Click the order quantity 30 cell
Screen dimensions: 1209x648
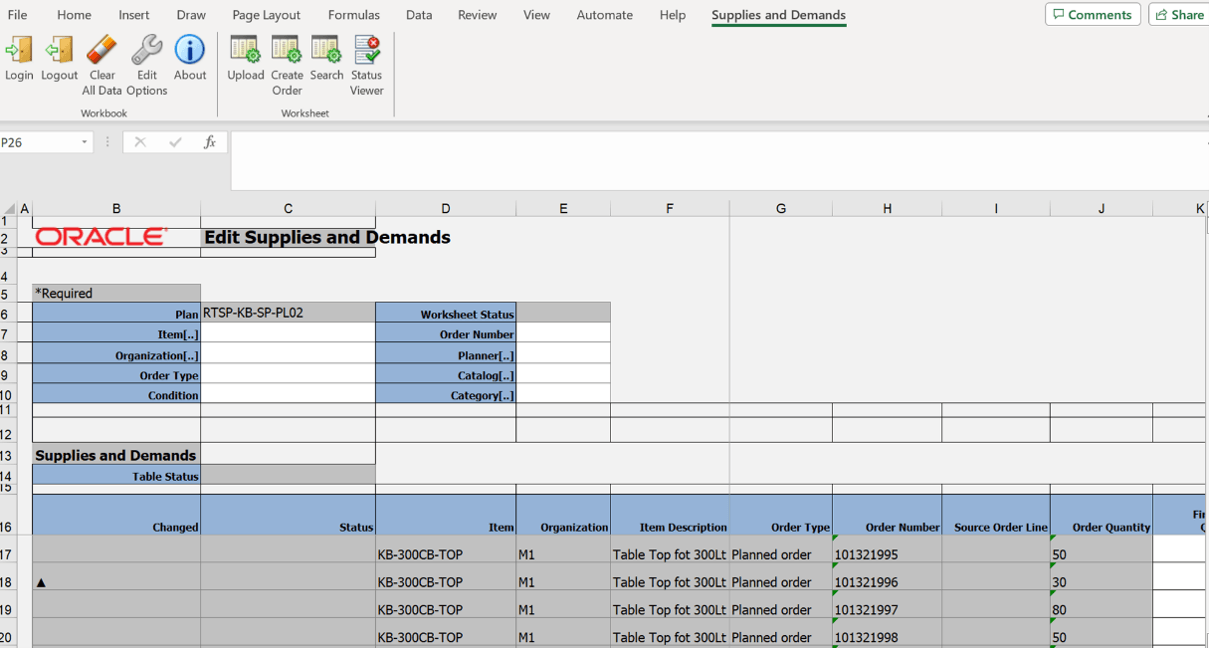[x=1101, y=578]
